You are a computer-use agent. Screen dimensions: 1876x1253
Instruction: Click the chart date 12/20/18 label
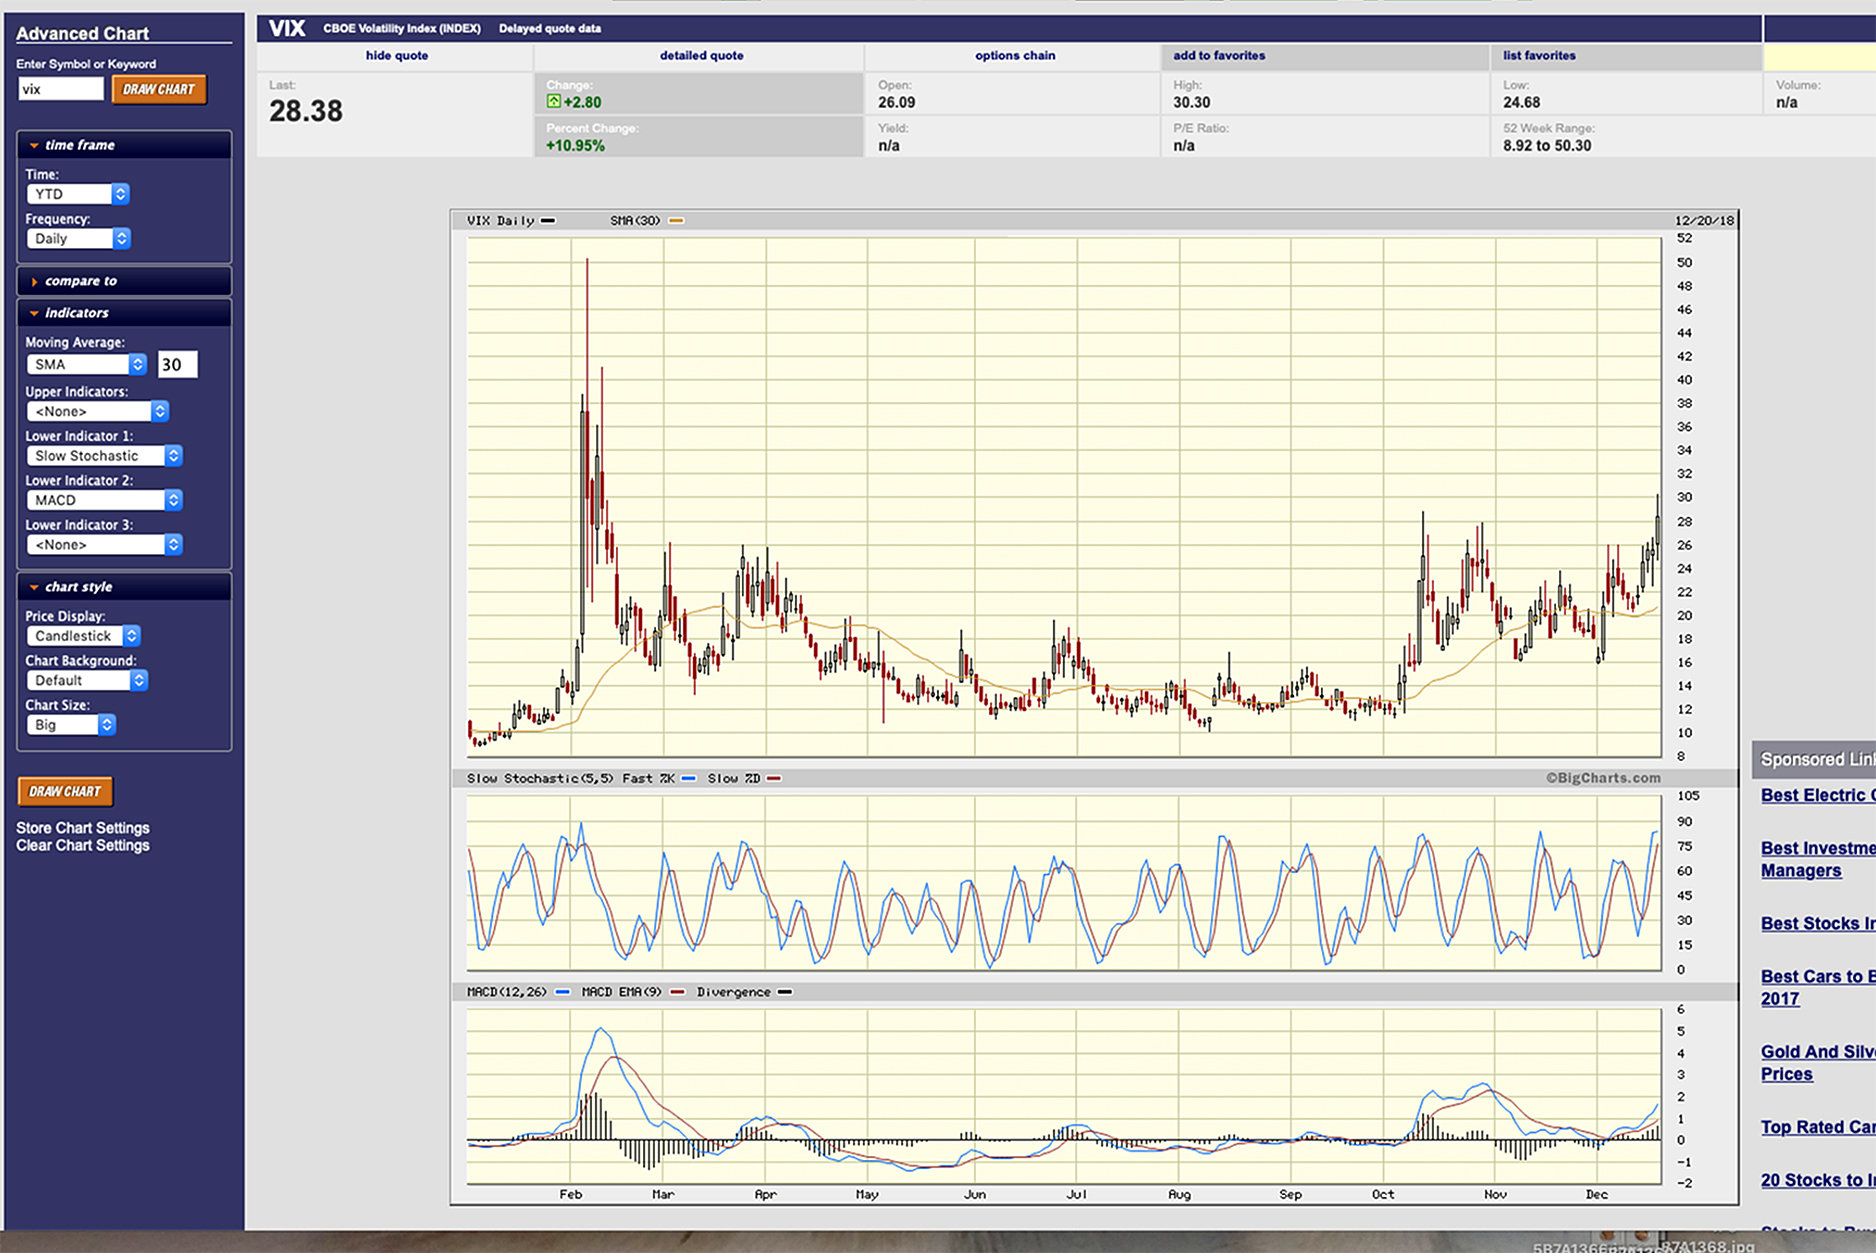pos(1704,221)
